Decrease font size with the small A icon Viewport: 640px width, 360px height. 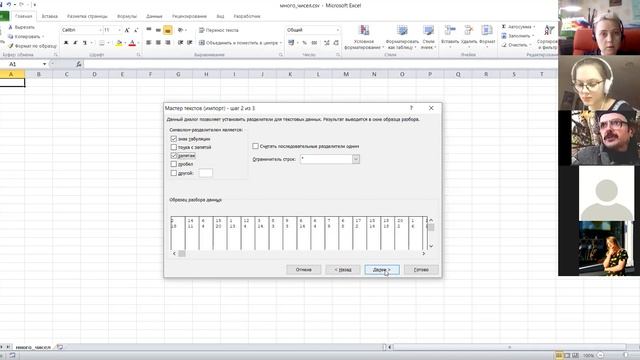pos(136,30)
